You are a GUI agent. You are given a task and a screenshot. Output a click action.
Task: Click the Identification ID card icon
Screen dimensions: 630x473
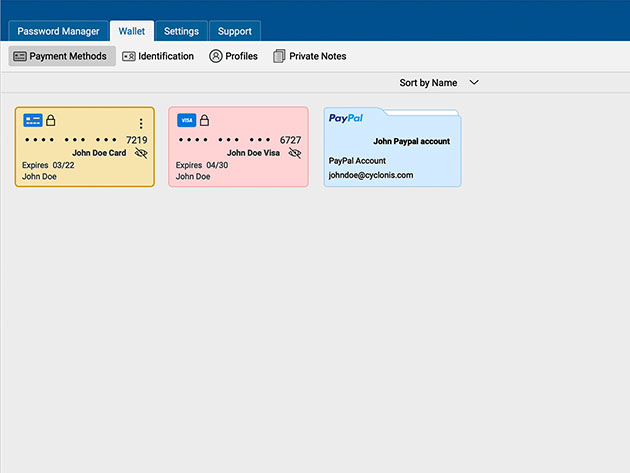(x=129, y=56)
